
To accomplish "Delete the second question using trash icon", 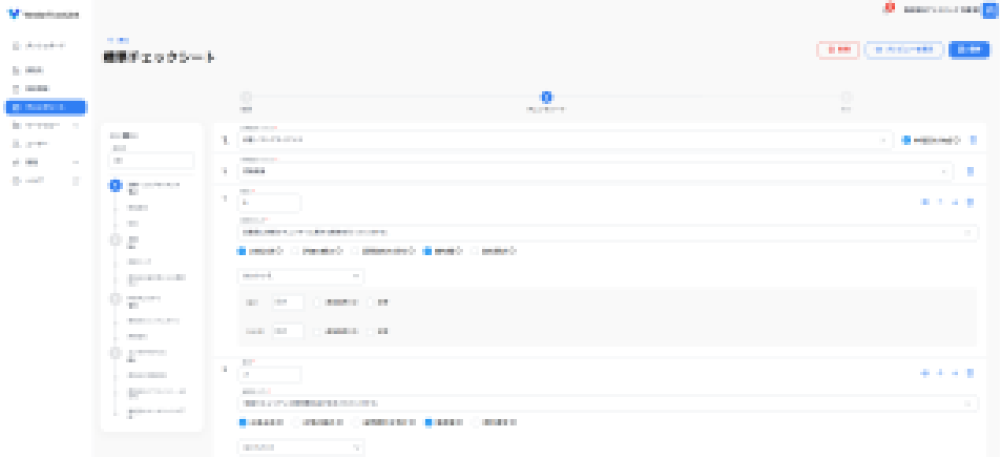I will 970,373.
